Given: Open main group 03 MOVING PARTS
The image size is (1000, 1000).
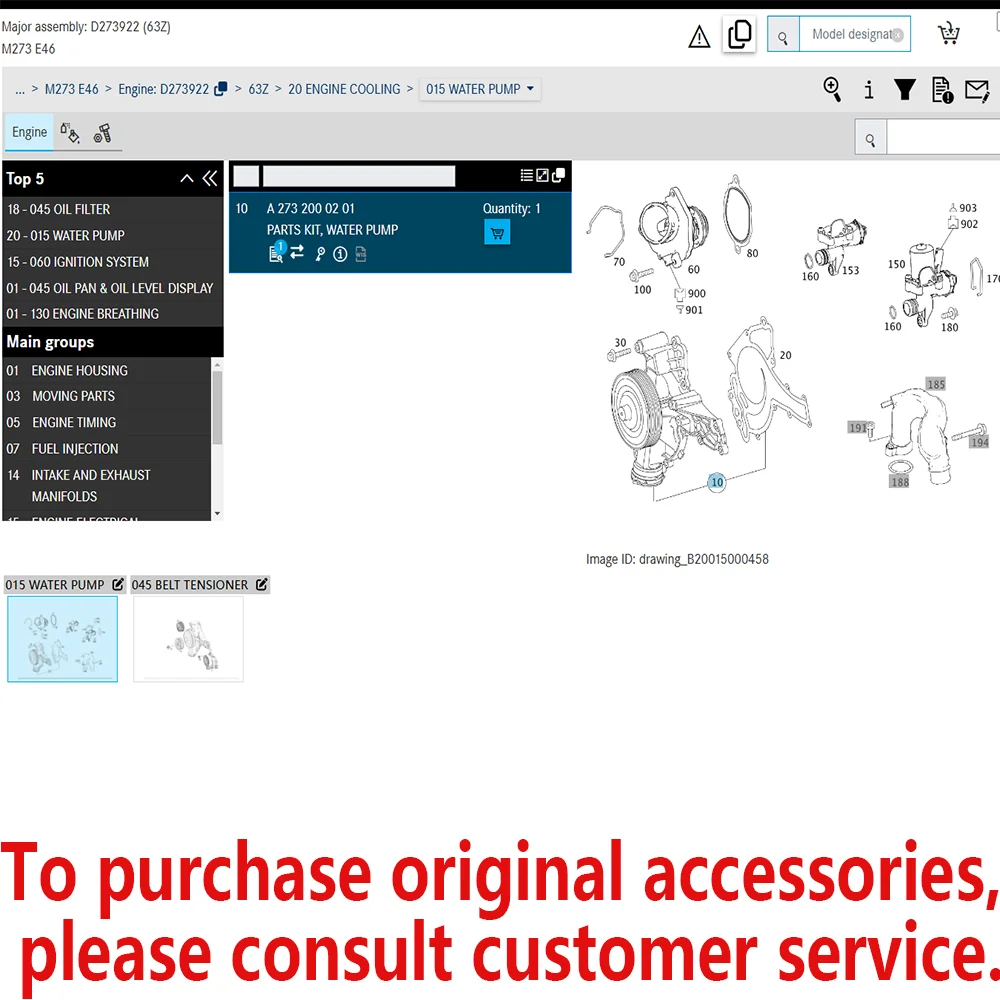Looking at the screenshot, I should 107,396.
